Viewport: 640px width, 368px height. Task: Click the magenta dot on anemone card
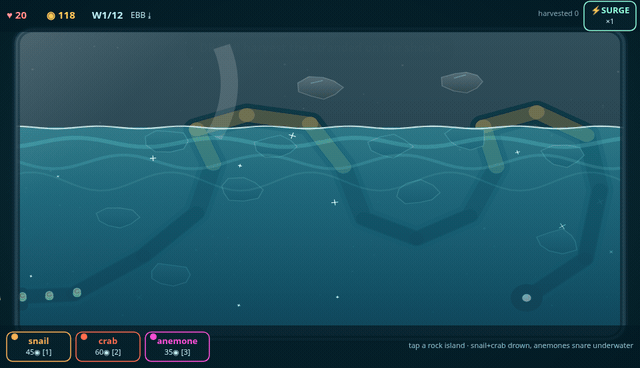(x=153, y=337)
